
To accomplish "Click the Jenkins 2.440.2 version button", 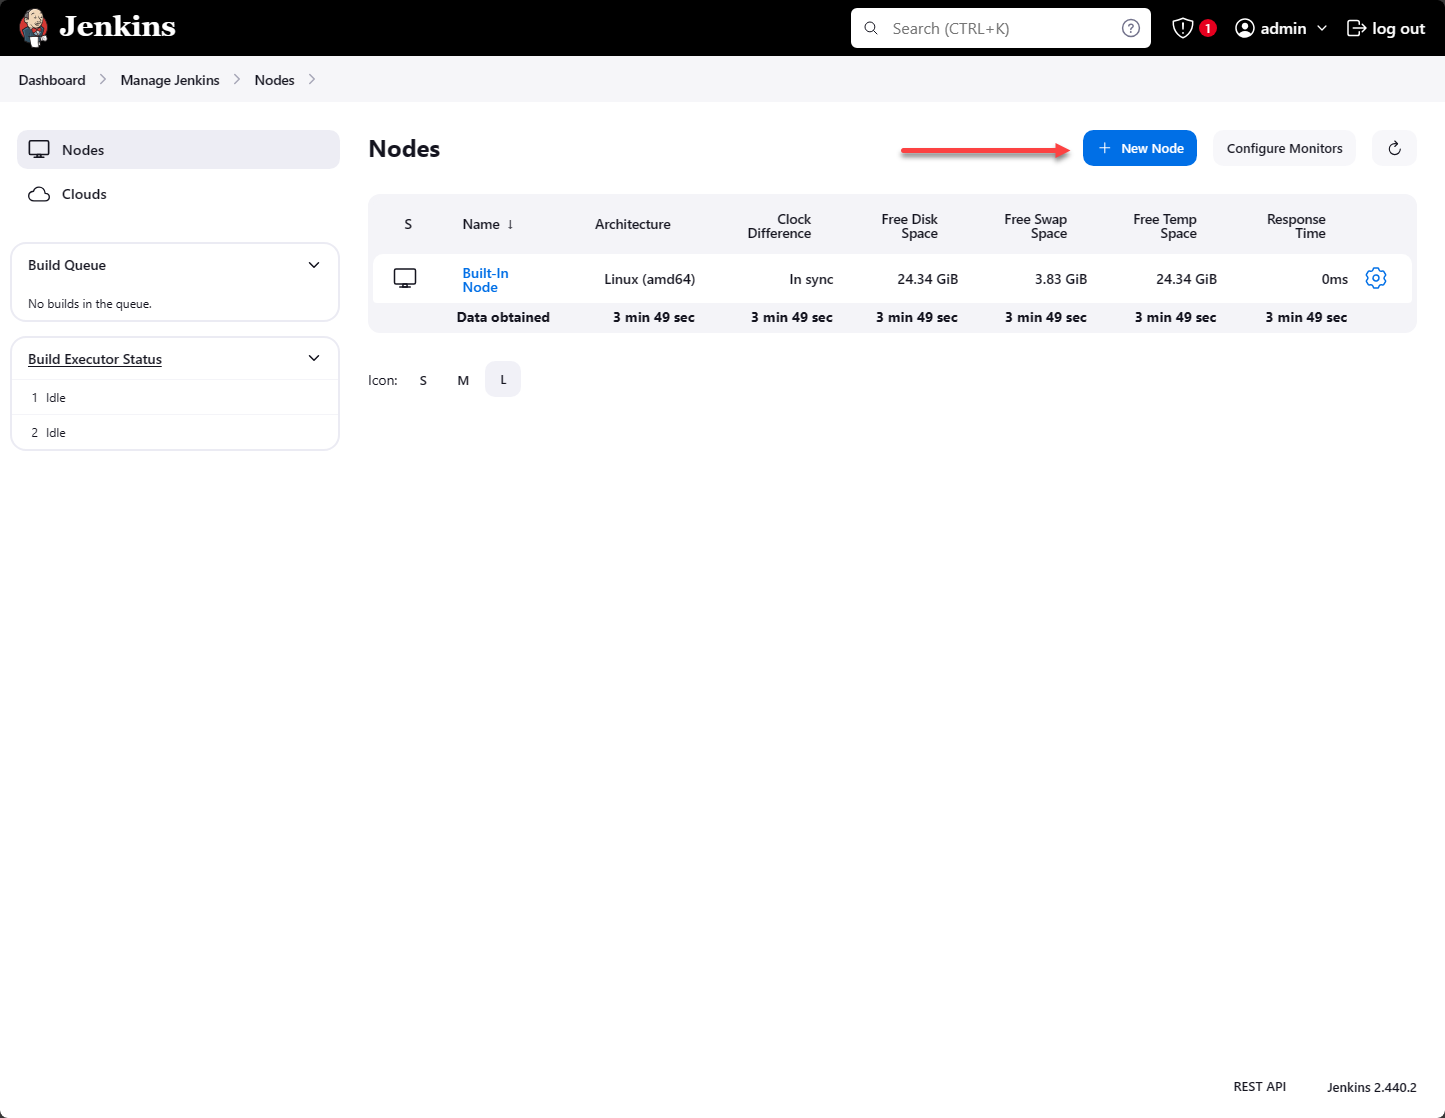I will tap(1372, 1087).
